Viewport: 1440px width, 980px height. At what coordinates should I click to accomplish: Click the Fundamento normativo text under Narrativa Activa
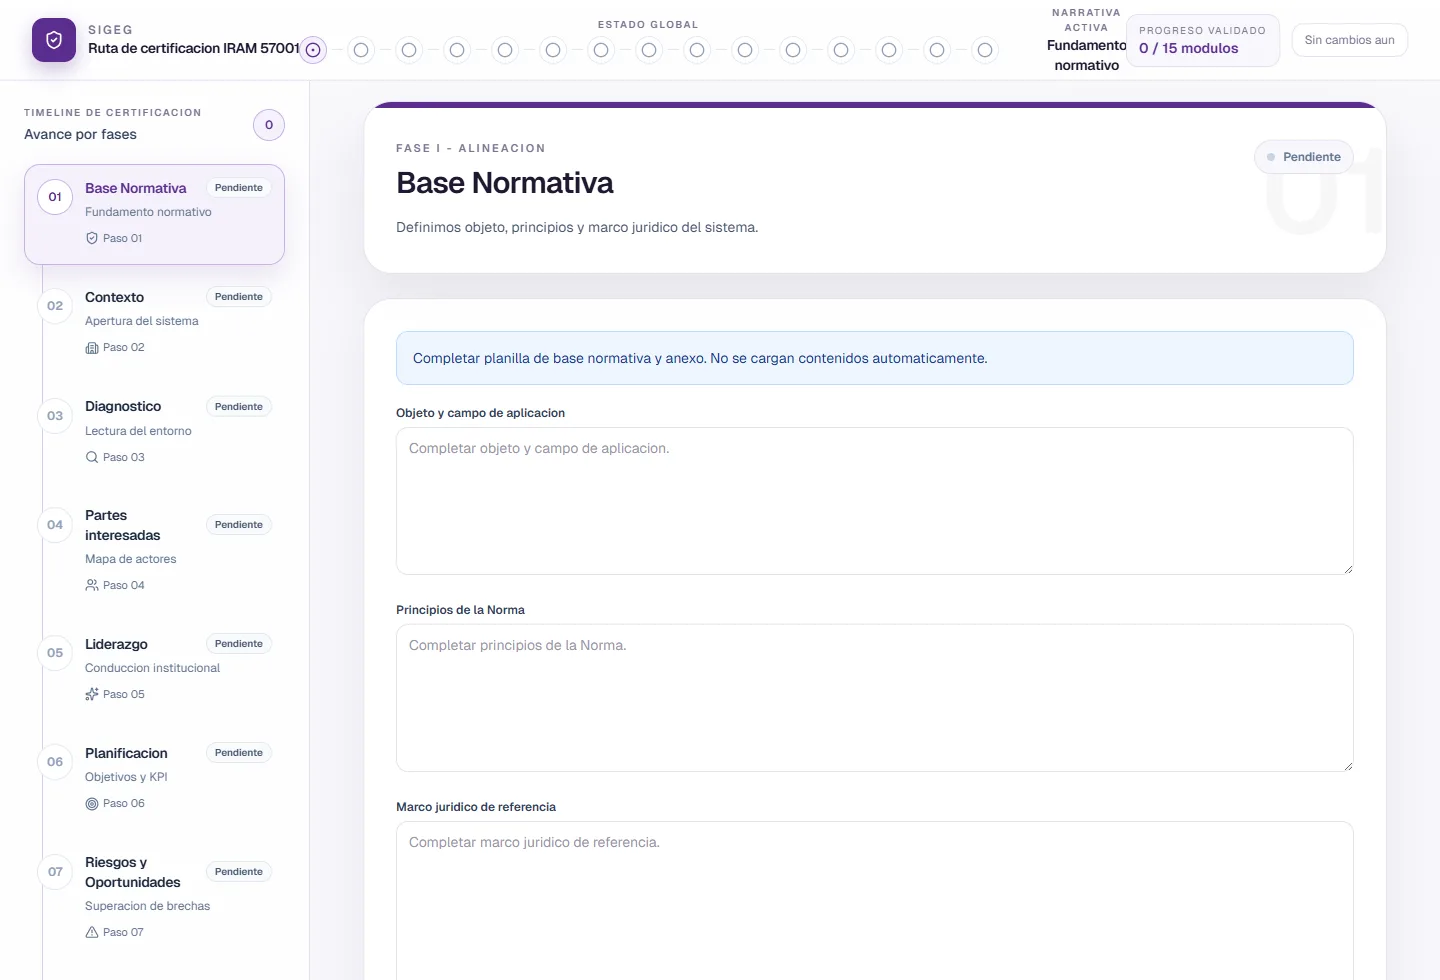(x=1087, y=55)
